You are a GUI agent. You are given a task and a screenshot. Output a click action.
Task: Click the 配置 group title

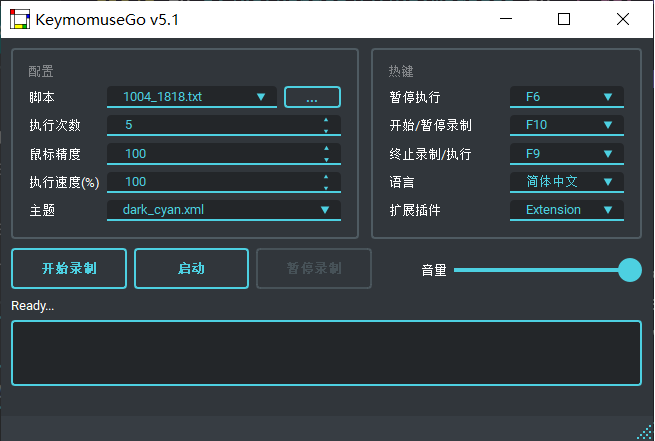41,71
